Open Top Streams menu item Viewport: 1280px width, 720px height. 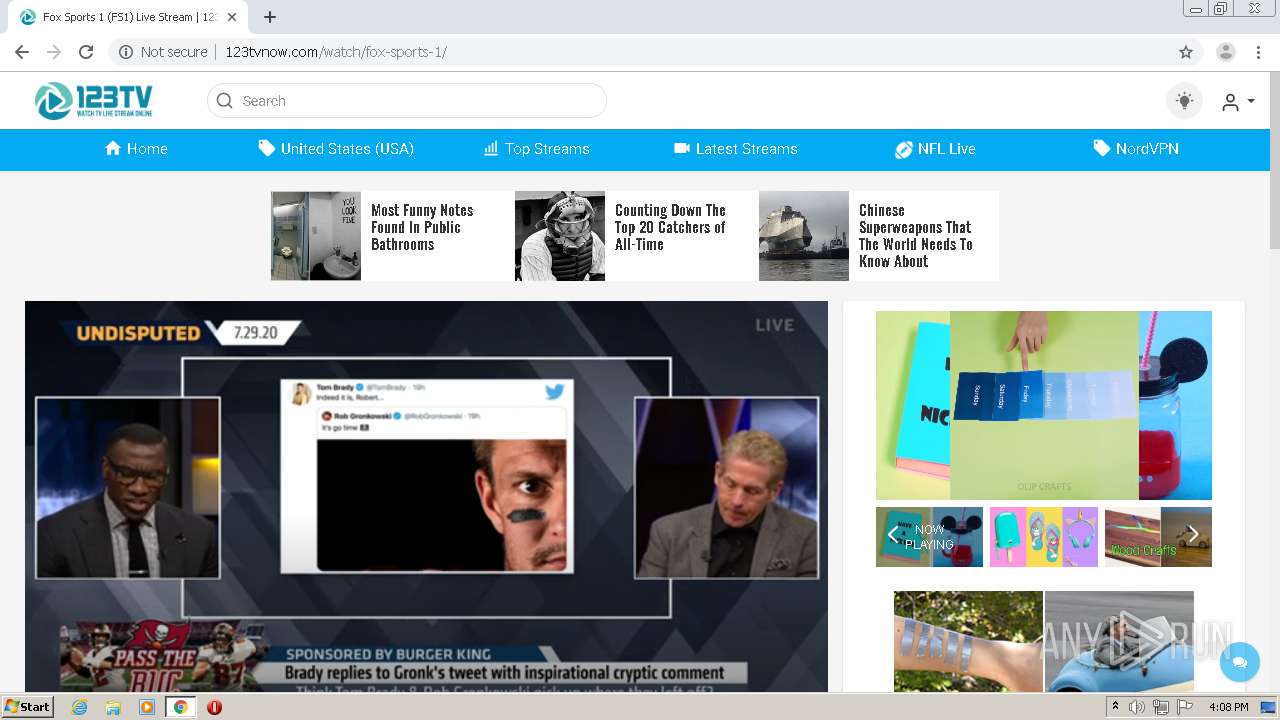click(536, 149)
